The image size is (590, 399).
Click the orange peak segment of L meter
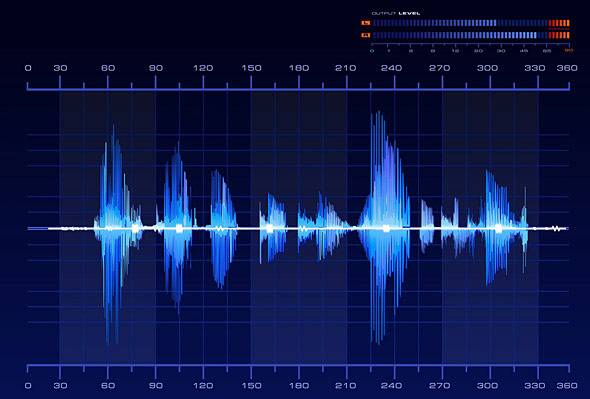tap(559, 23)
